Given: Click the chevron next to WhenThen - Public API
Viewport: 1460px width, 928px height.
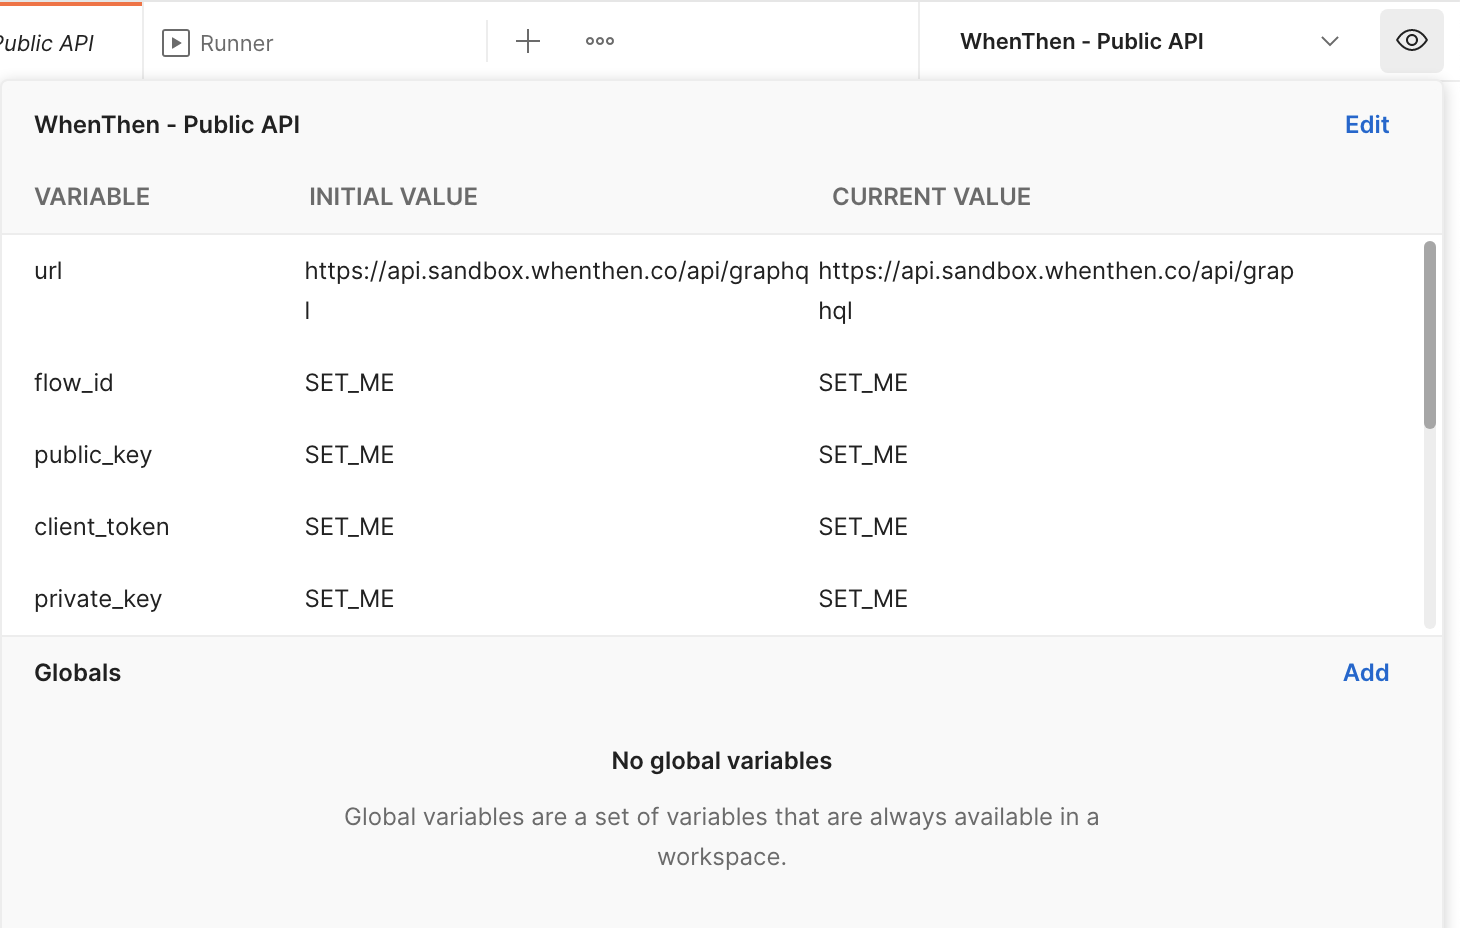Looking at the screenshot, I should coord(1329,42).
